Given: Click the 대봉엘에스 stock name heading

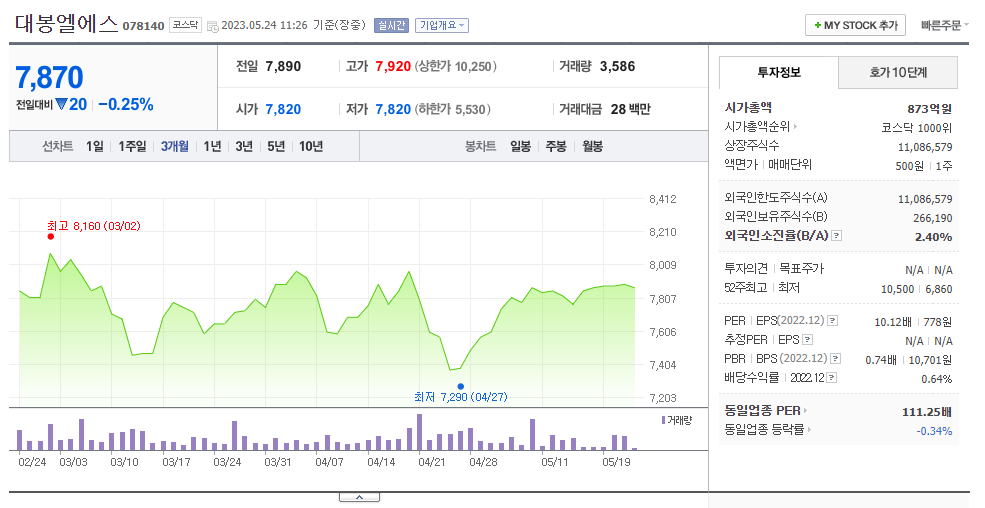Looking at the screenshot, I should pyautogui.click(x=67, y=24).
